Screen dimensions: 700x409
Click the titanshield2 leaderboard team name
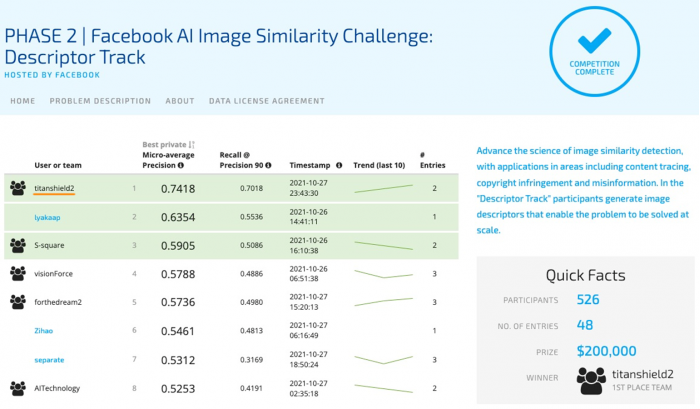[54, 188]
